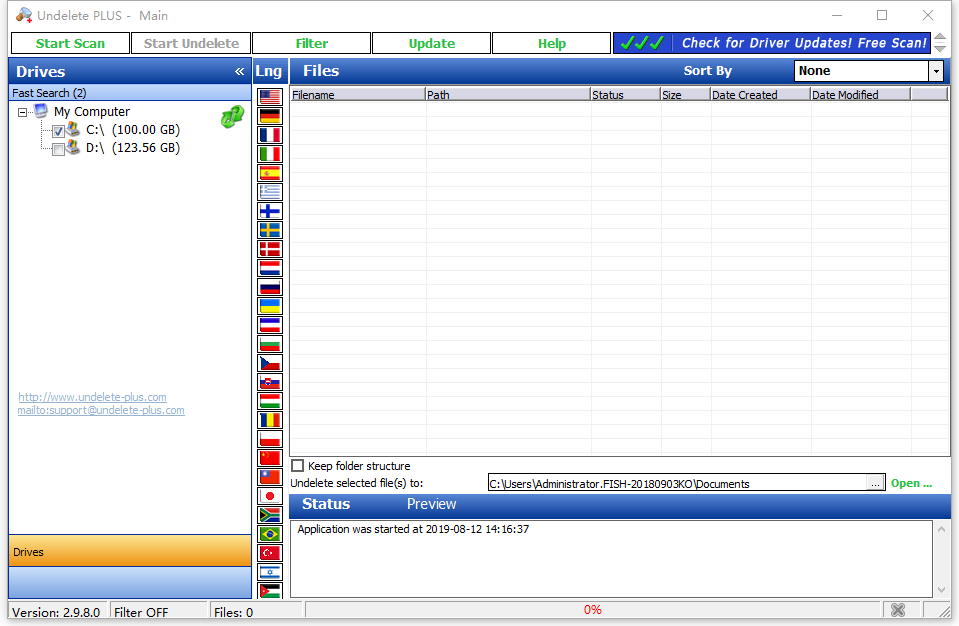Open the Sort By dropdown
959x626 pixels.
tap(936, 72)
